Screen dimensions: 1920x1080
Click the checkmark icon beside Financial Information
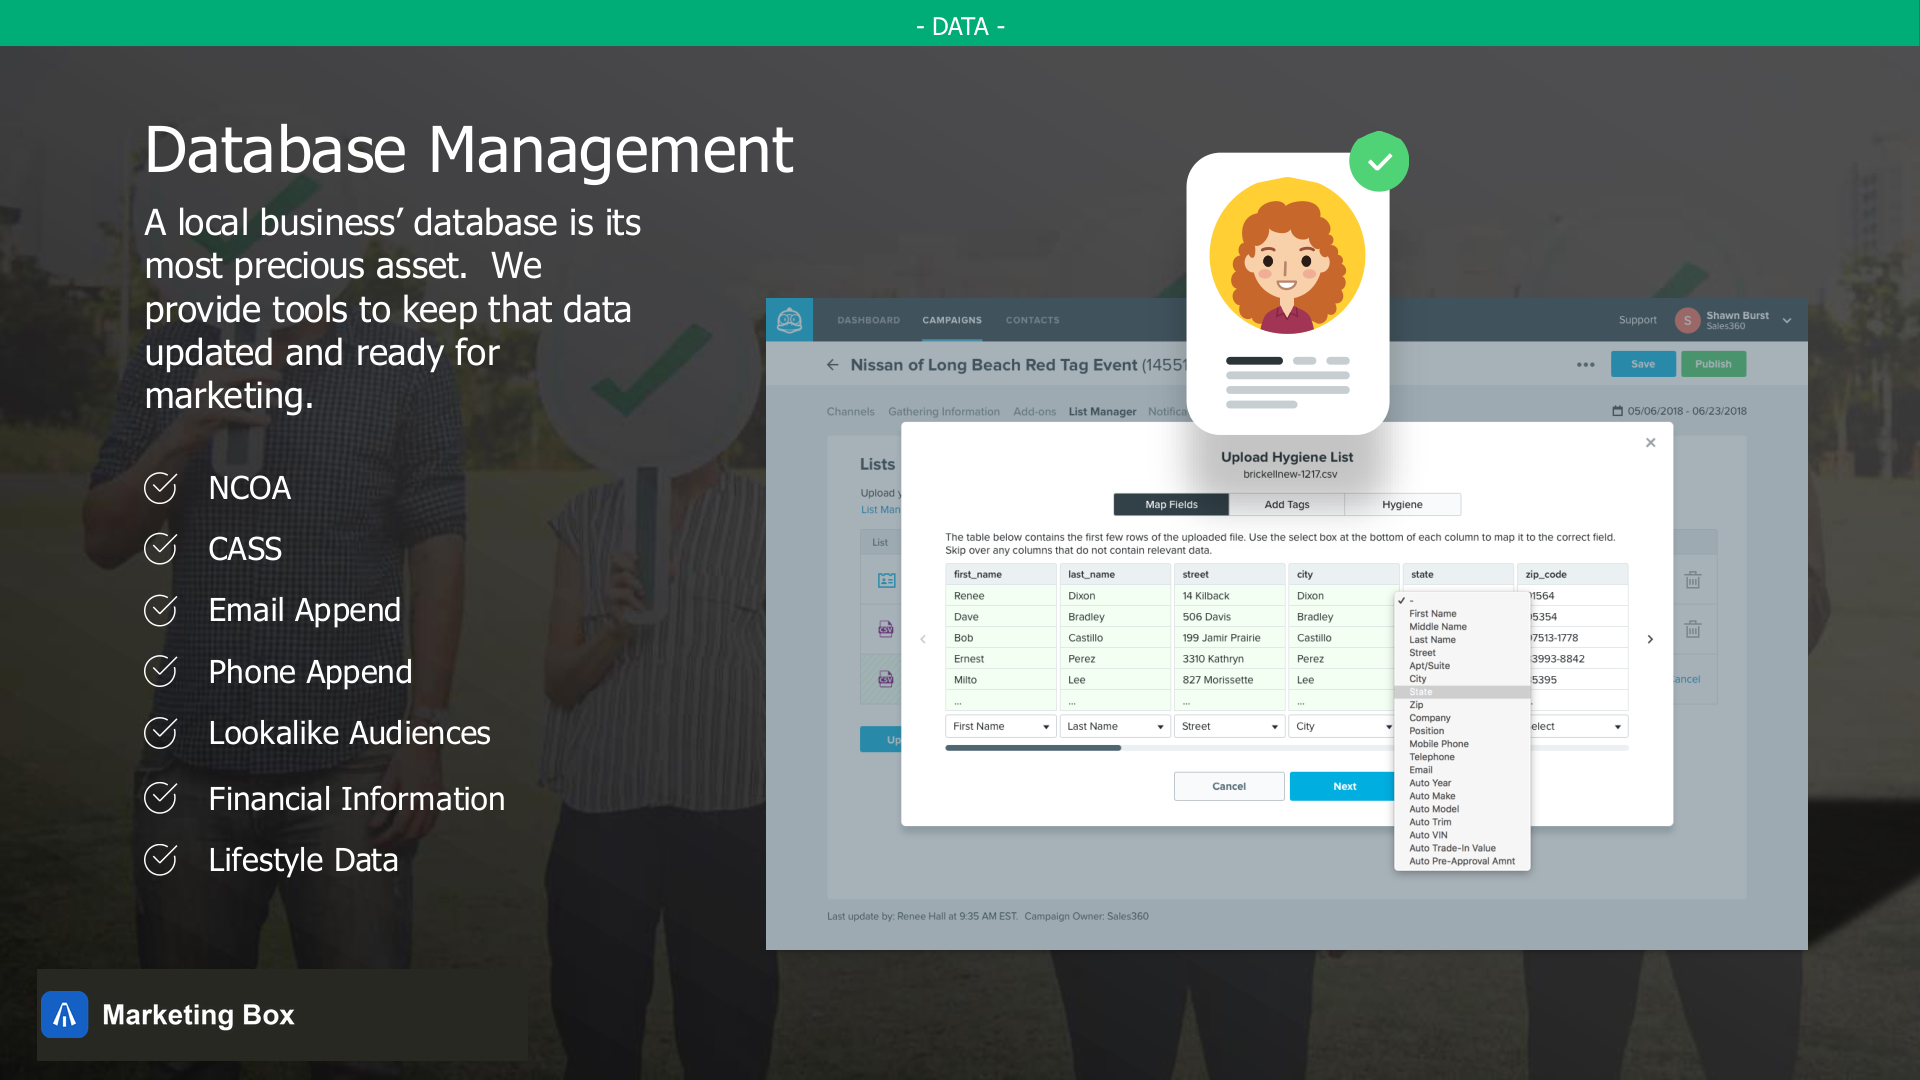tap(160, 798)
